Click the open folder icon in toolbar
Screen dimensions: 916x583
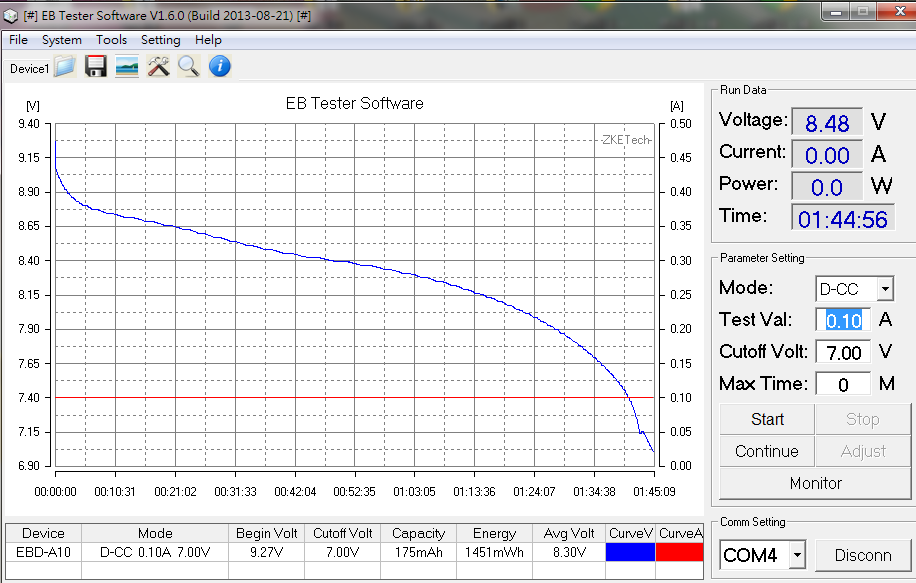pos(65,67)
